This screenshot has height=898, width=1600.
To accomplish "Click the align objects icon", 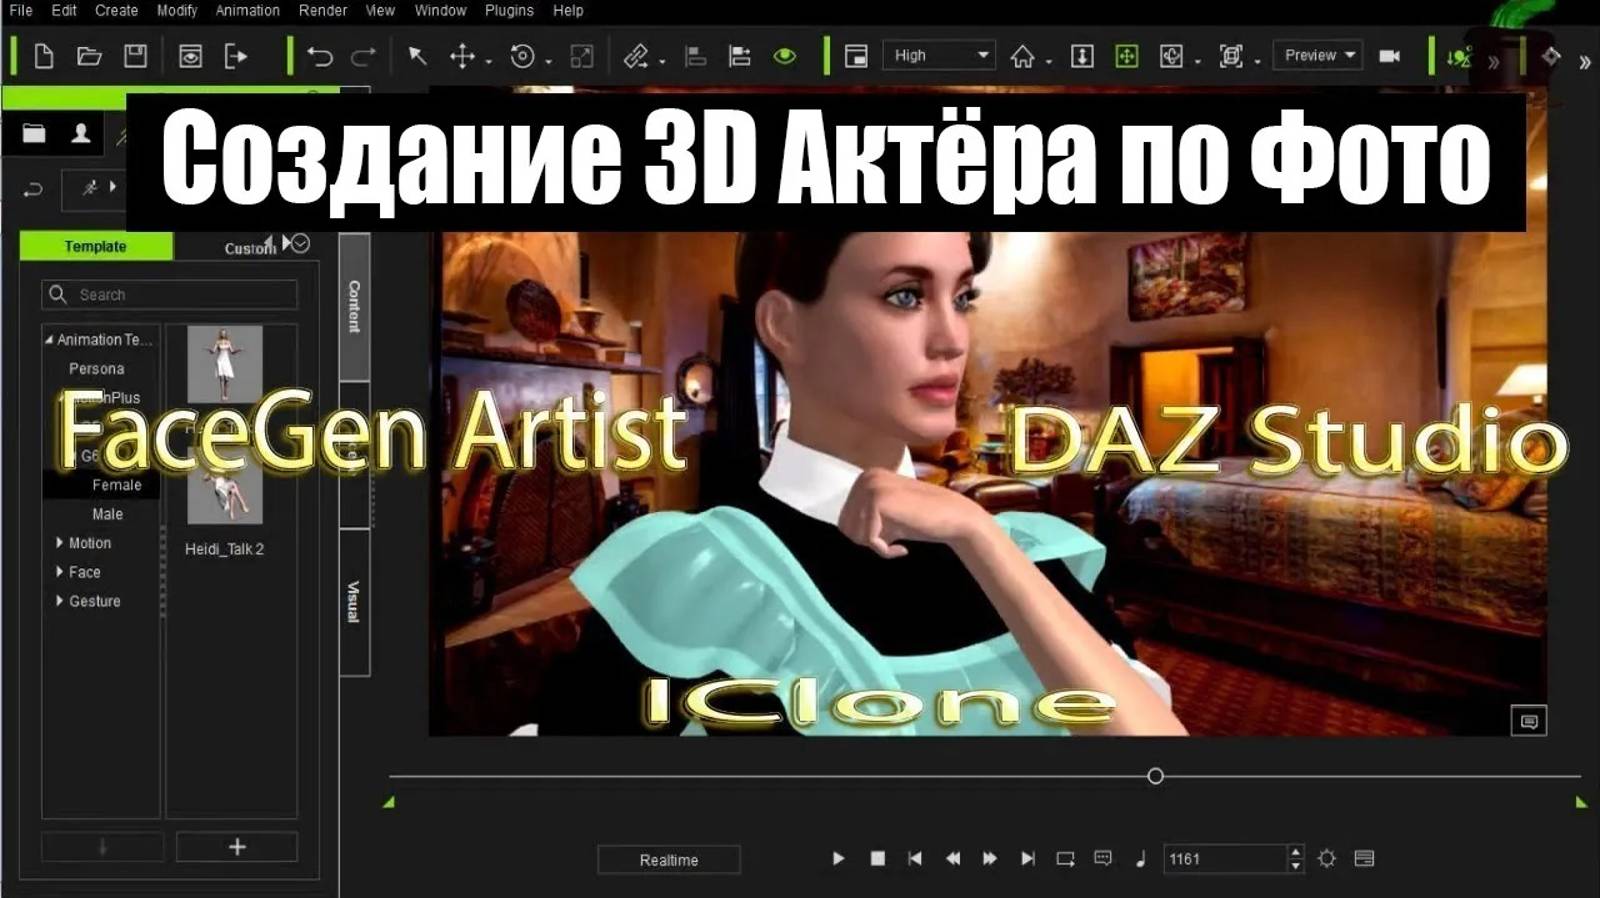I will (695, 56).
